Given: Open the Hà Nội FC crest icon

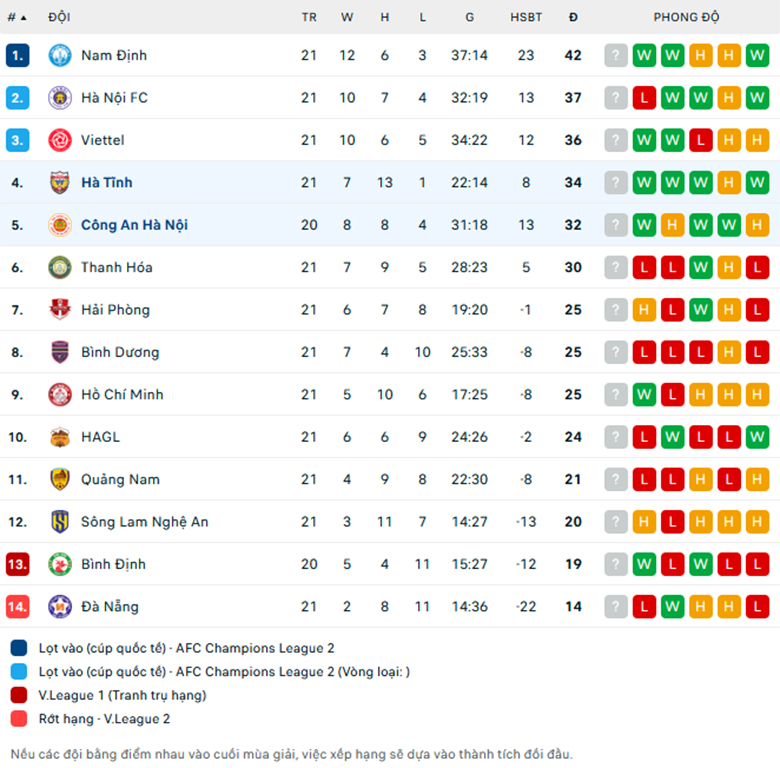Looking at the screenshot, I should (x=60, y=97).
